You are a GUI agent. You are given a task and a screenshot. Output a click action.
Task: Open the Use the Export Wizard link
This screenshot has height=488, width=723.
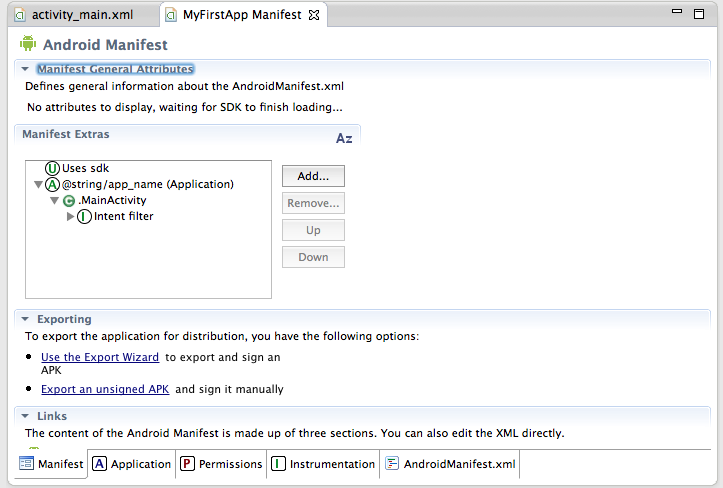100,357
